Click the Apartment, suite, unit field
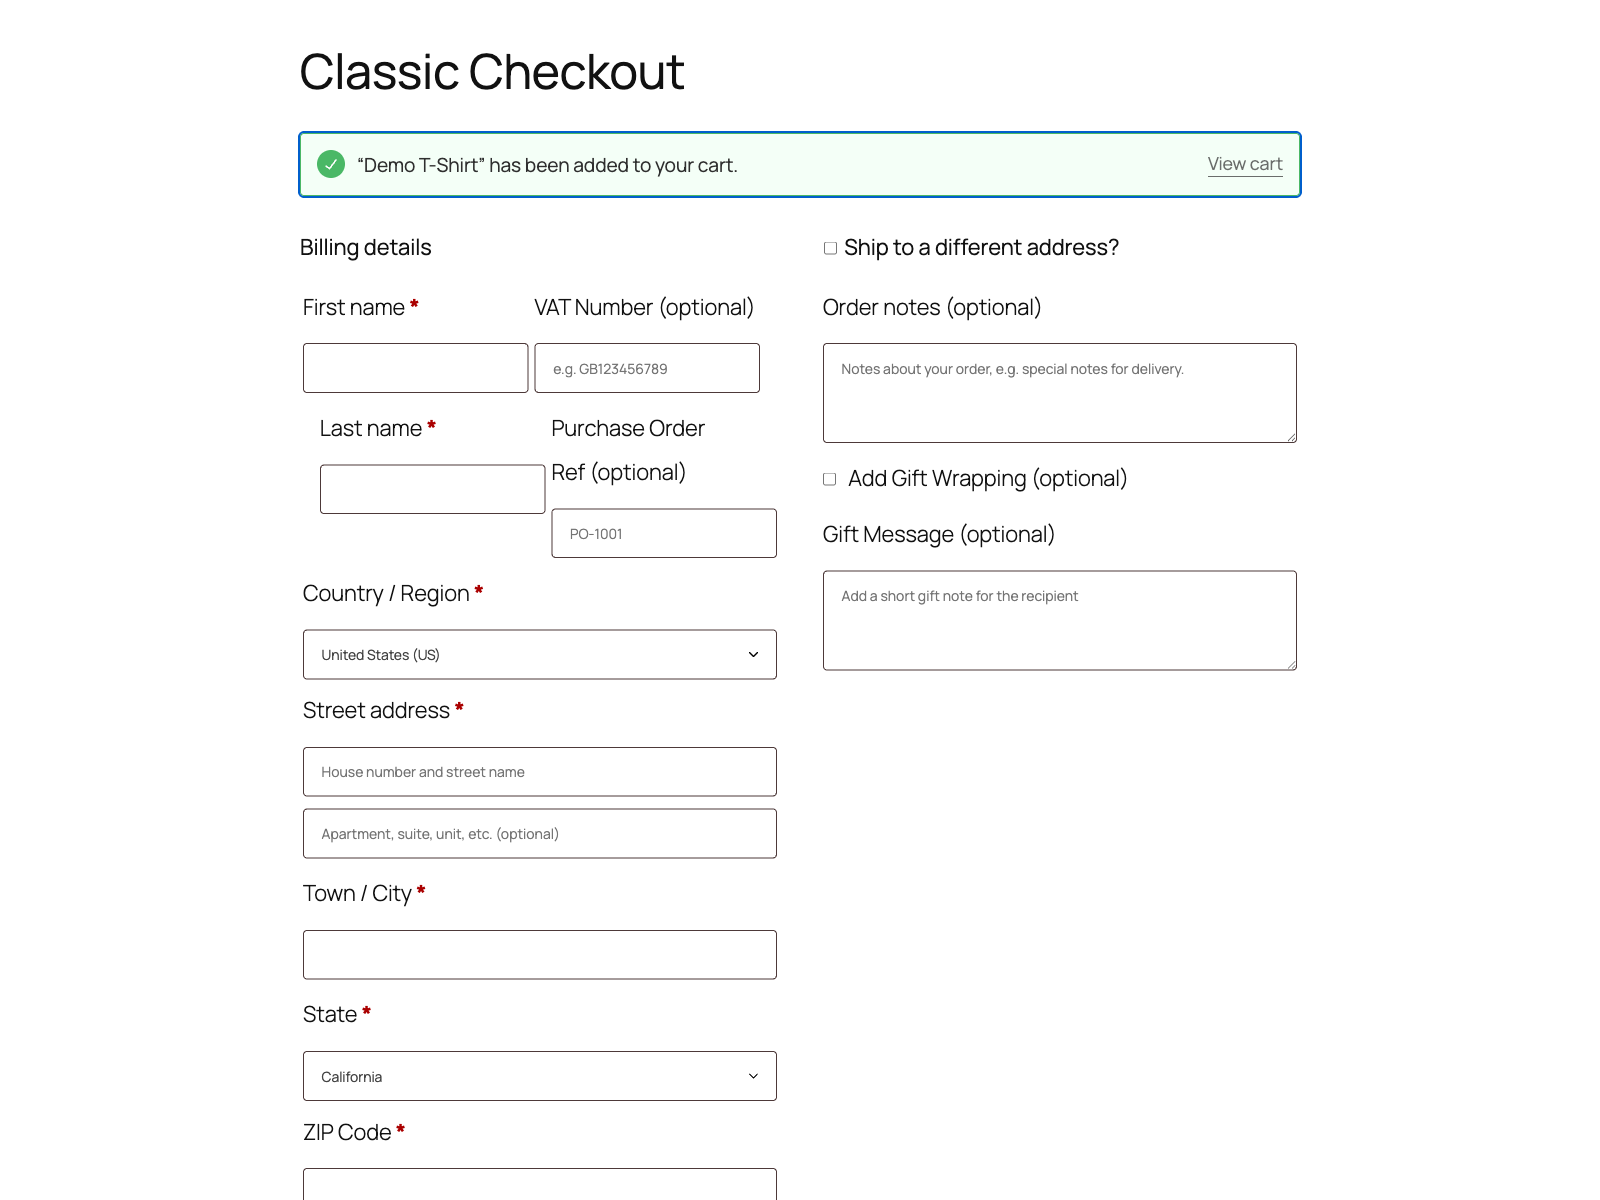Image resolution: width=1600 pixels, height=1200 pixels. pos(540,833)
